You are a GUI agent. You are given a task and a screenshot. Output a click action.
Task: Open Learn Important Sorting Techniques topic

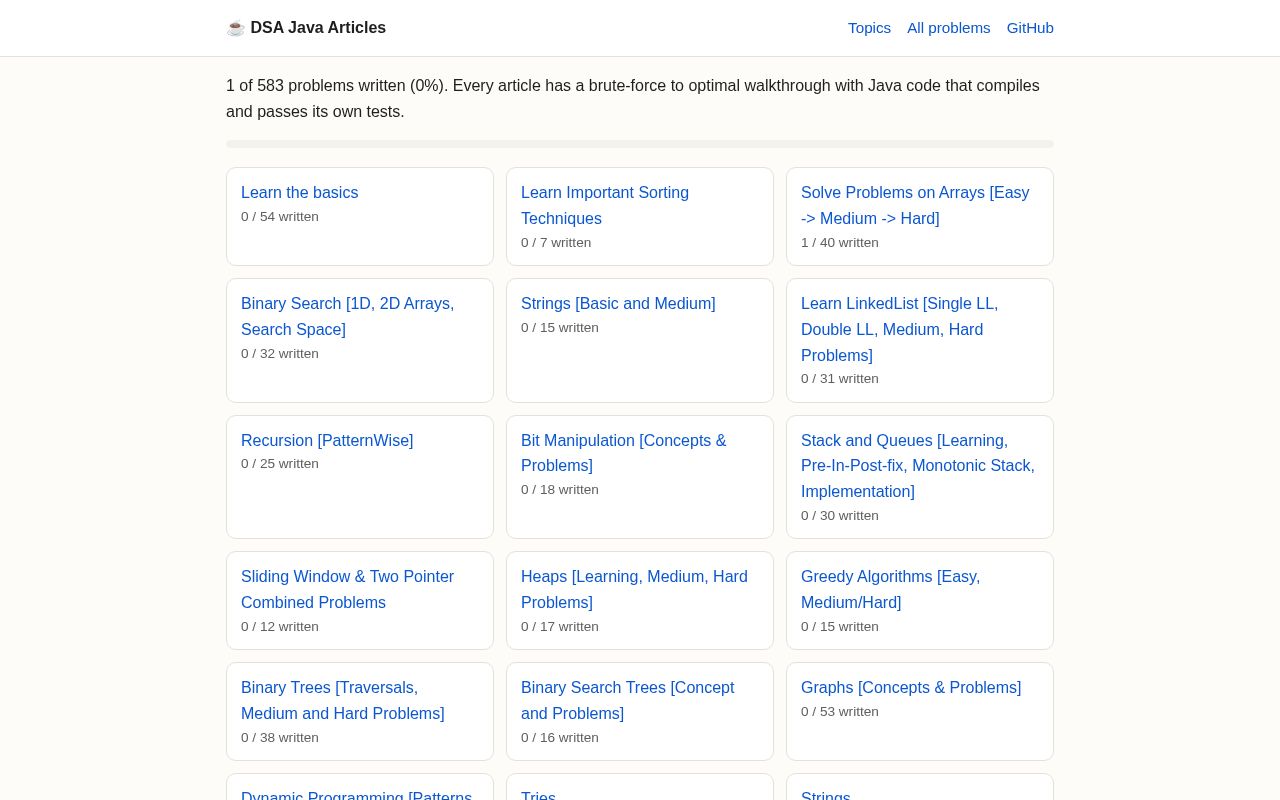pyautogui.click(x=605, y=206)
